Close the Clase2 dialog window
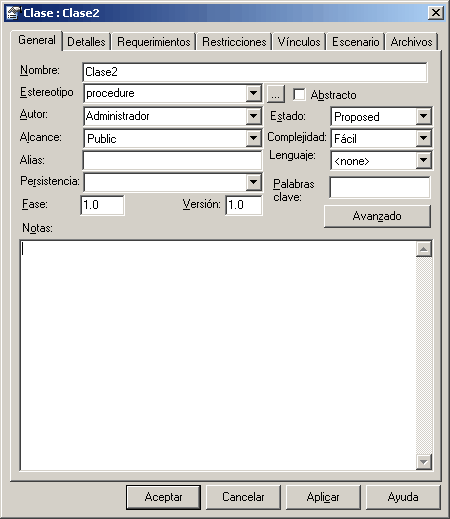This screenshot has width=450, height=519. pyautogui.click(x=435, y=13)
